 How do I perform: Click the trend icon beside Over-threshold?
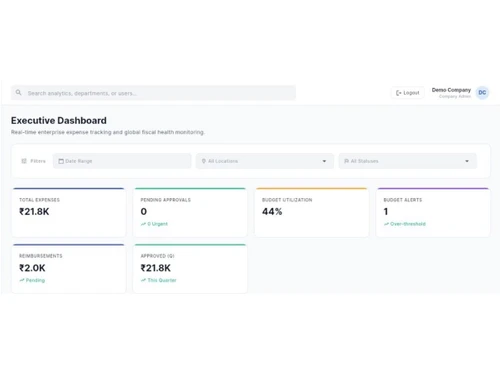(386, 224)
